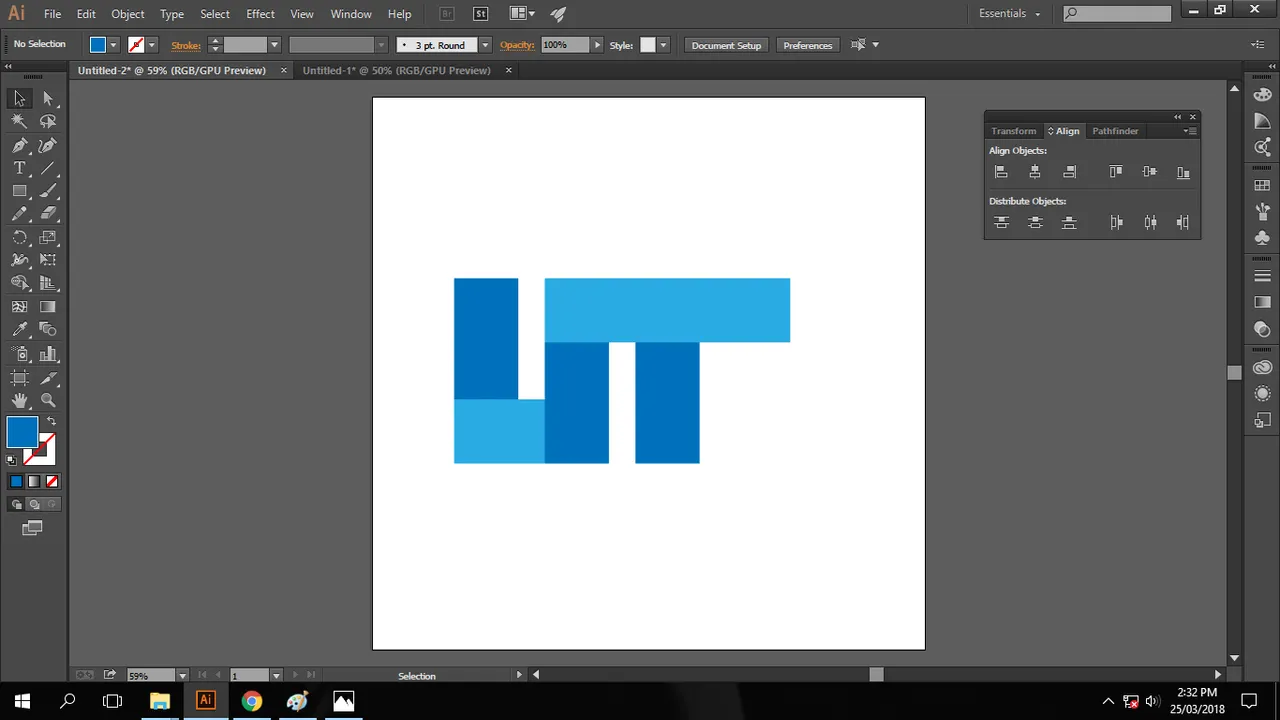Select the Rectangle tool
Screen dimensions: 1280x720
[19, 191]
